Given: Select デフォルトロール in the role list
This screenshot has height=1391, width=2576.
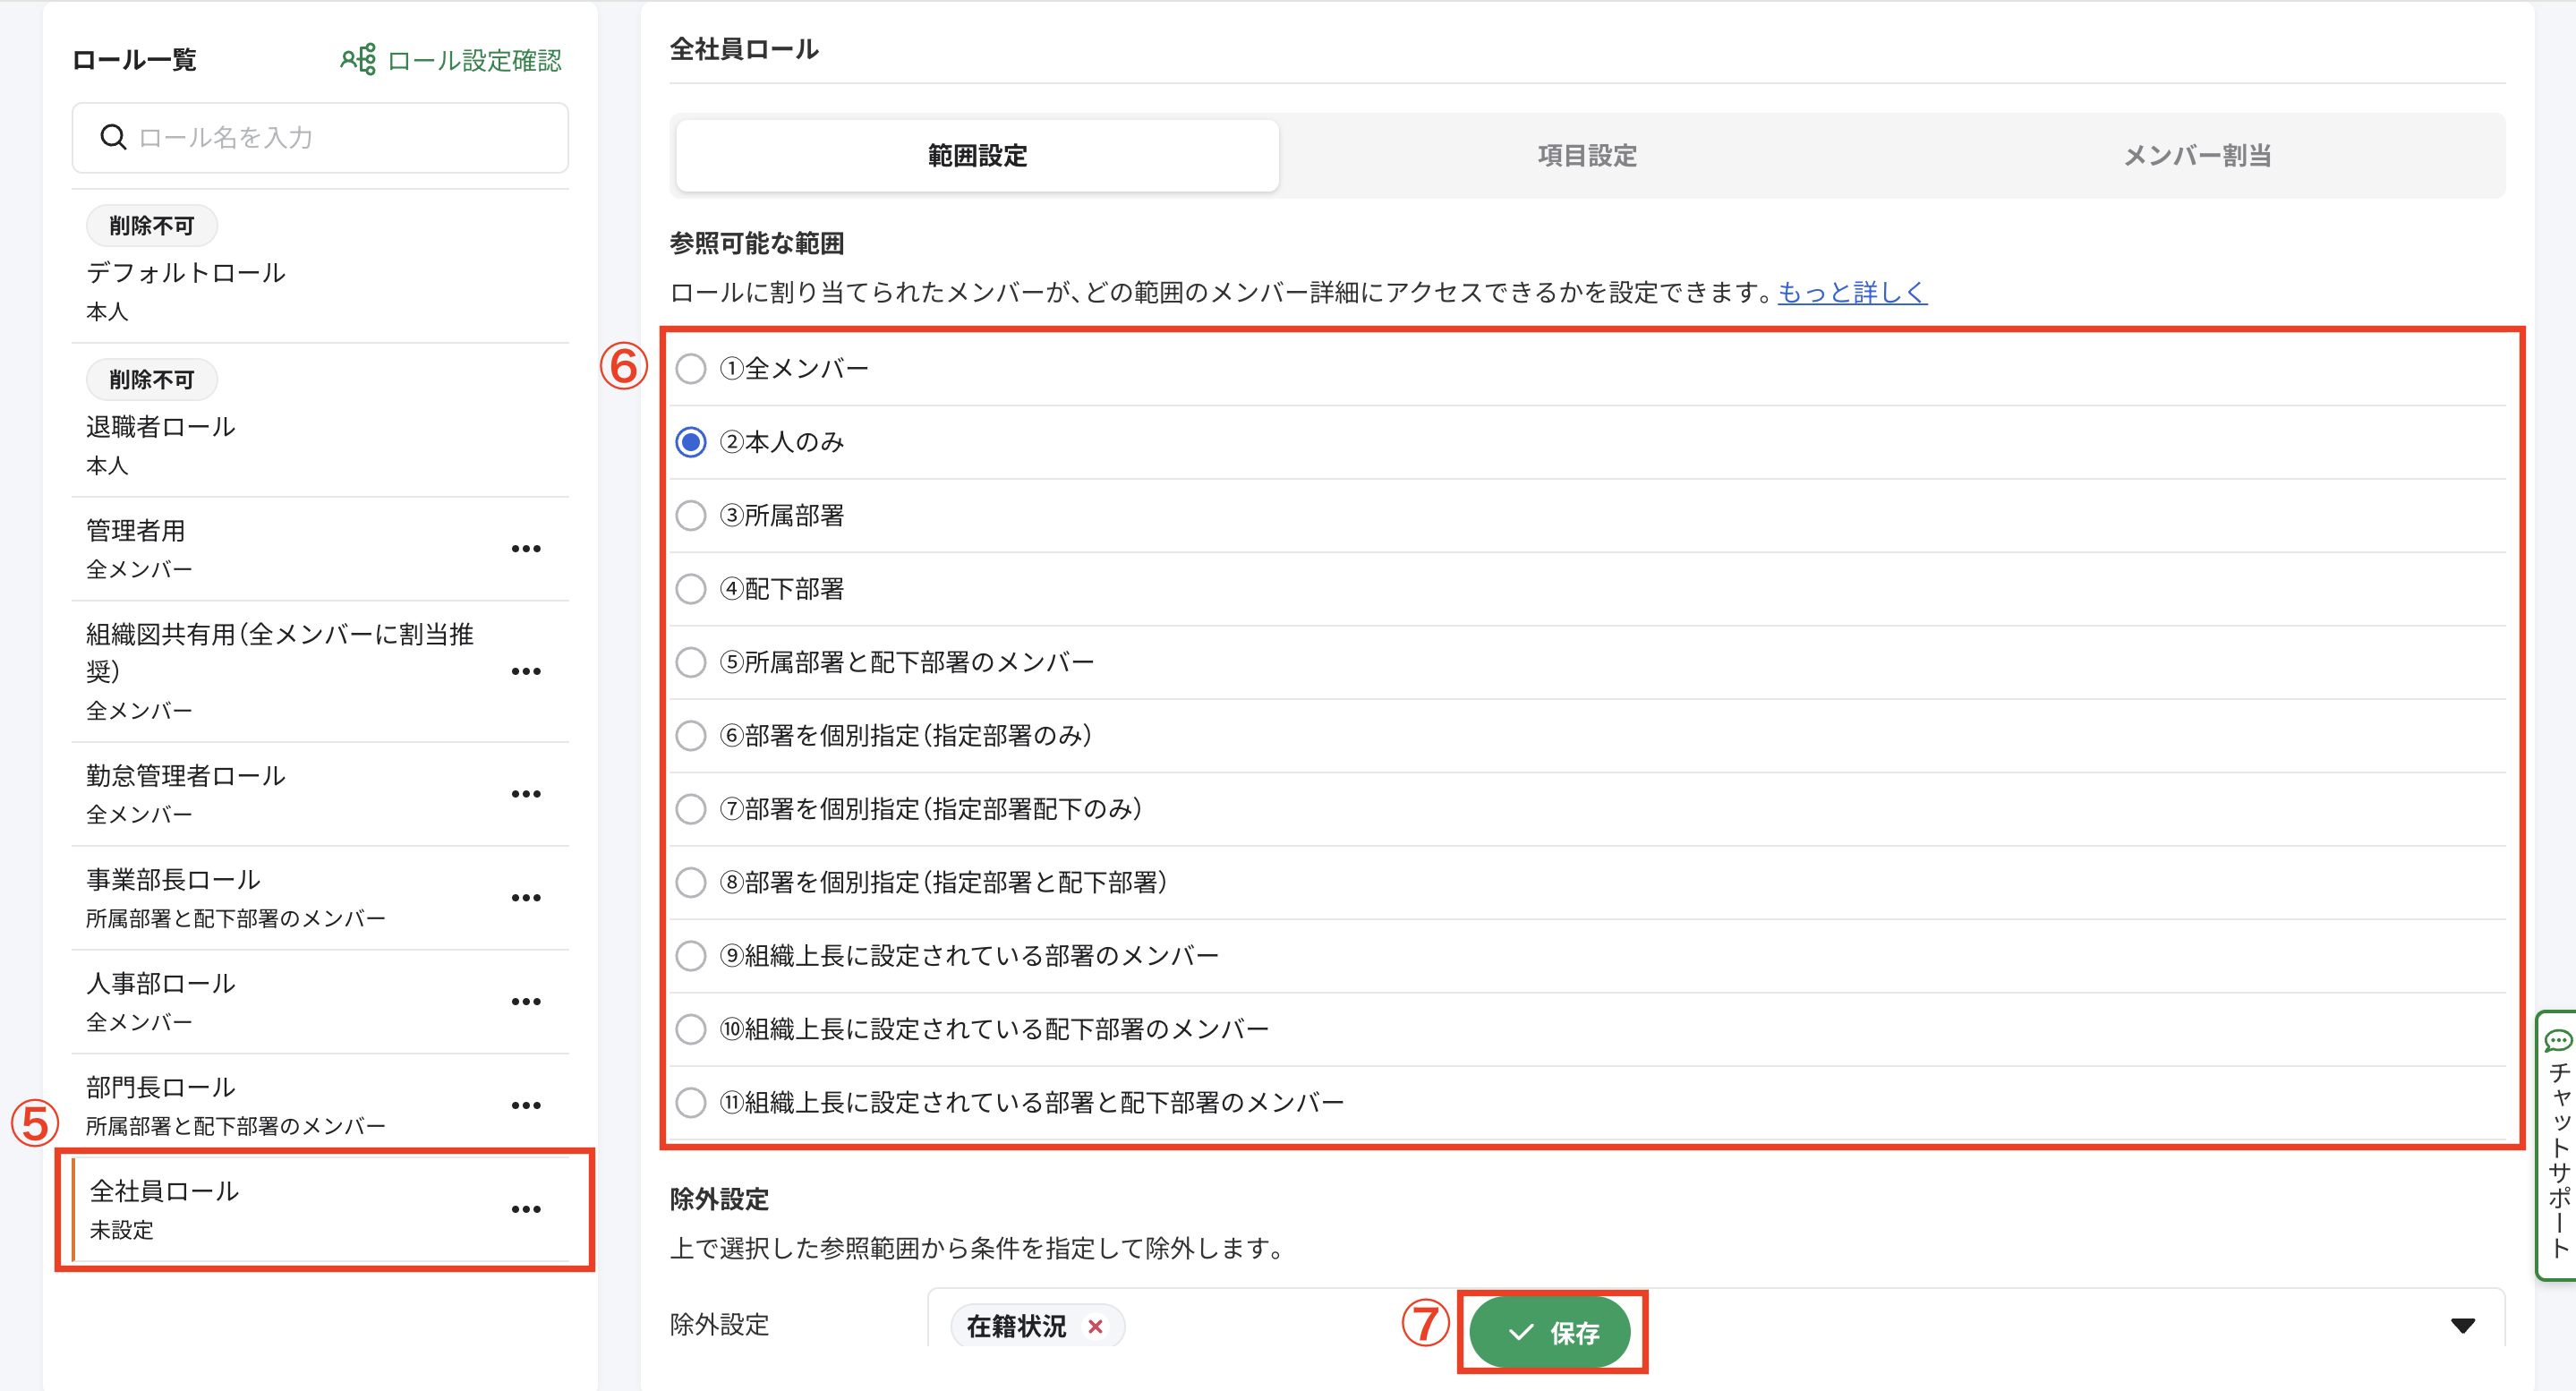Looking at the screenshot, I should [320, 267].
